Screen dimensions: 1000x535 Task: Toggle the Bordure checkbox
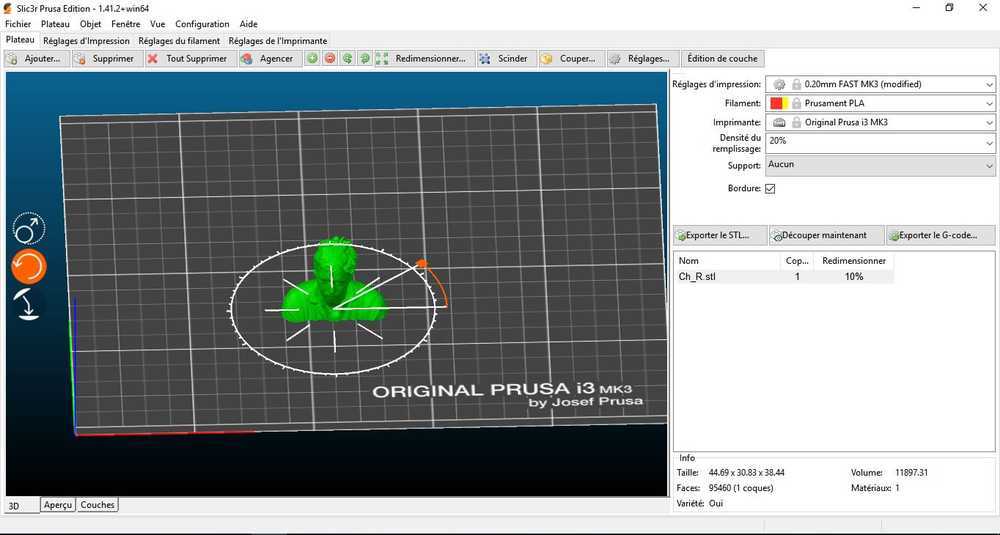[x=770, y=189]
